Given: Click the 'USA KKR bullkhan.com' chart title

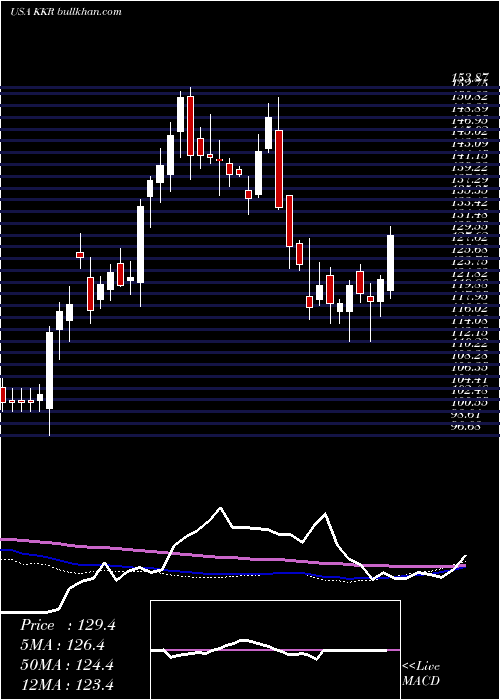Looking at the screenshot, I should 66,11.
